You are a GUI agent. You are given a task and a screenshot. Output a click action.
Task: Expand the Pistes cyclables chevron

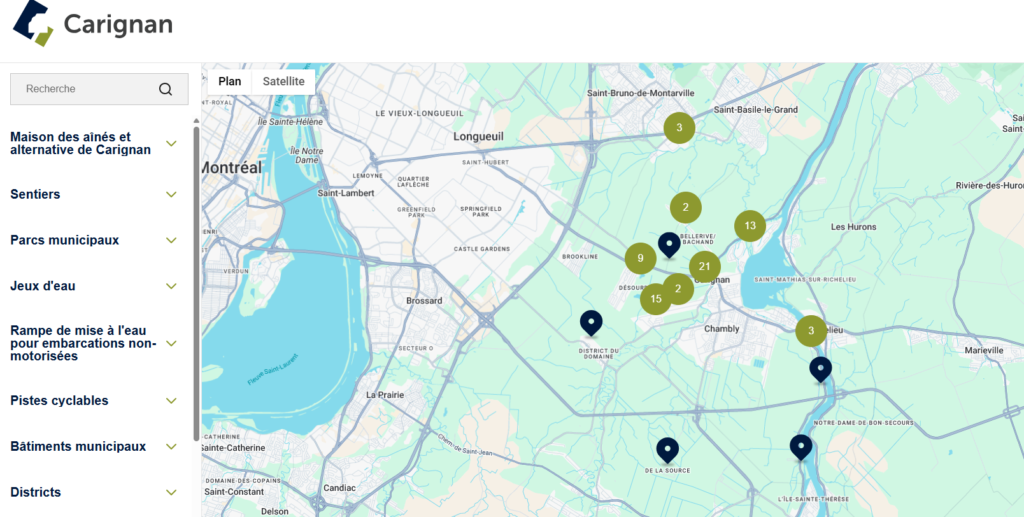[171, 401]
